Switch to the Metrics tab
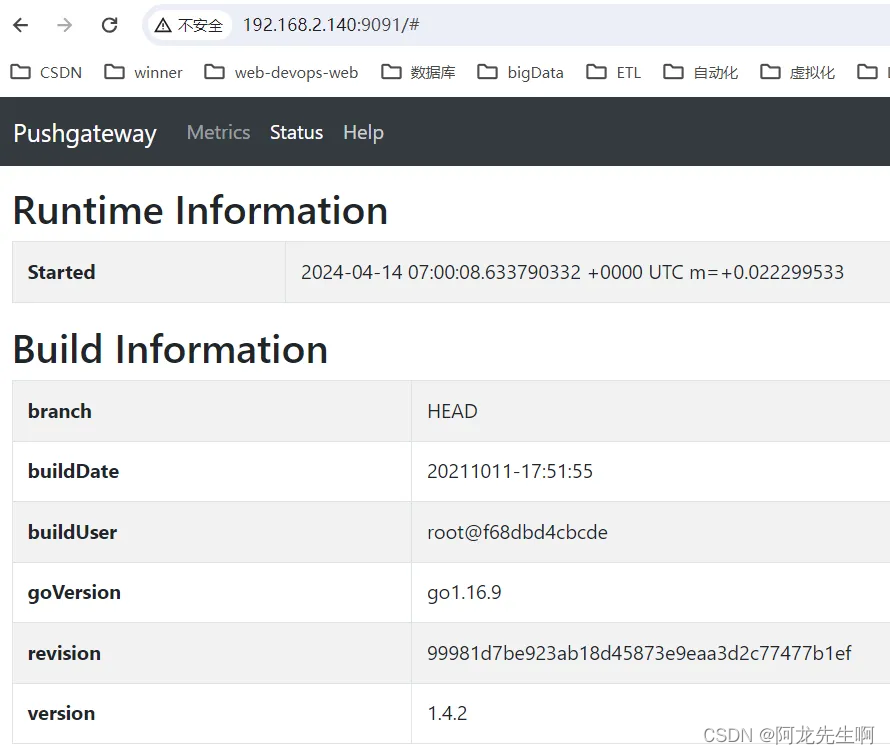 pyautogui.click(x=219, y=132)
